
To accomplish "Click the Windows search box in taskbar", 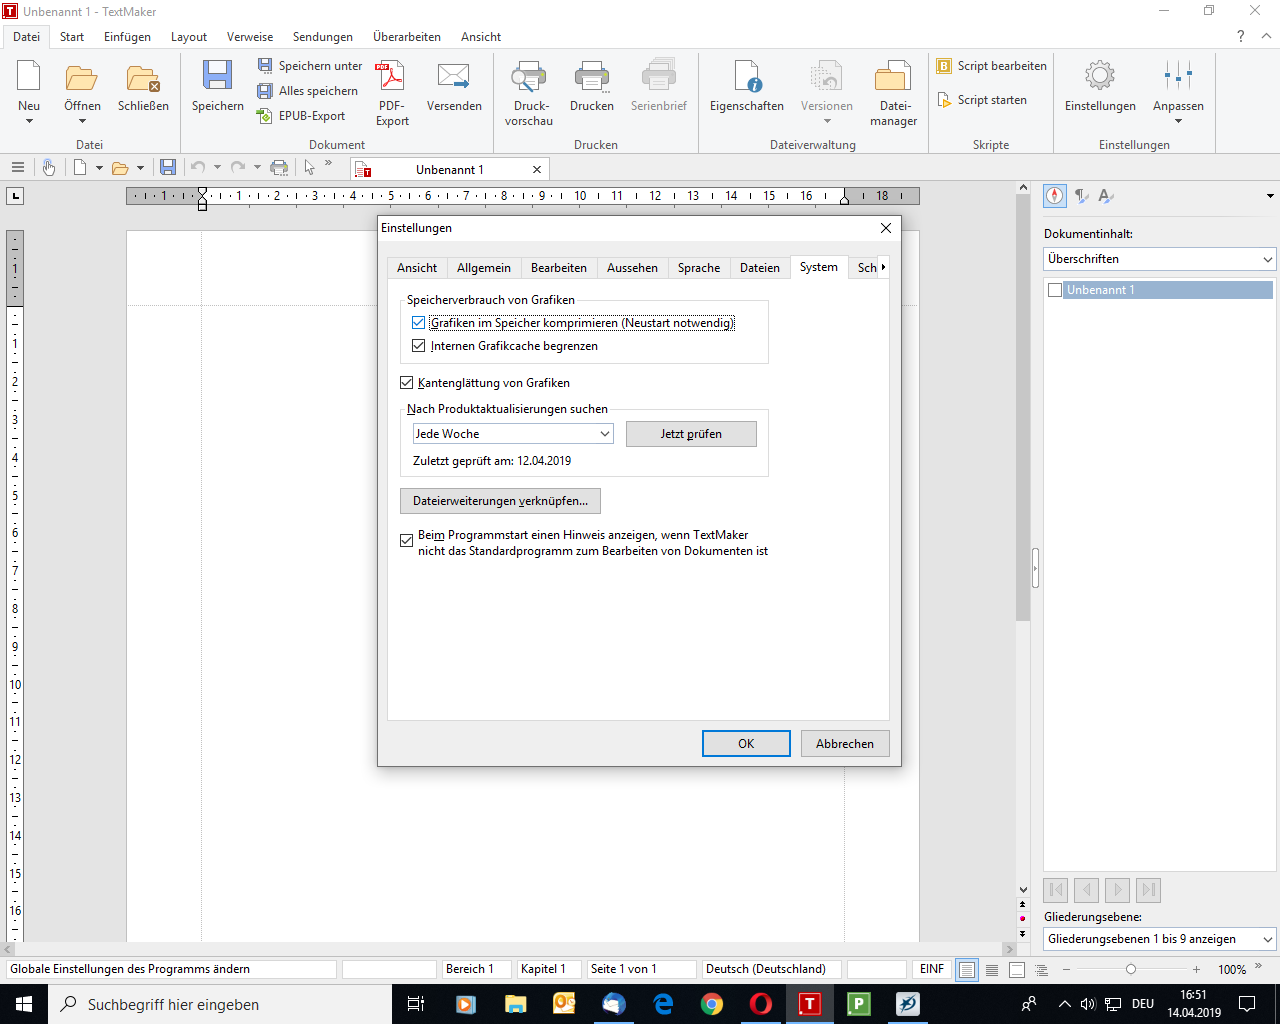I will coord(220,1004).
